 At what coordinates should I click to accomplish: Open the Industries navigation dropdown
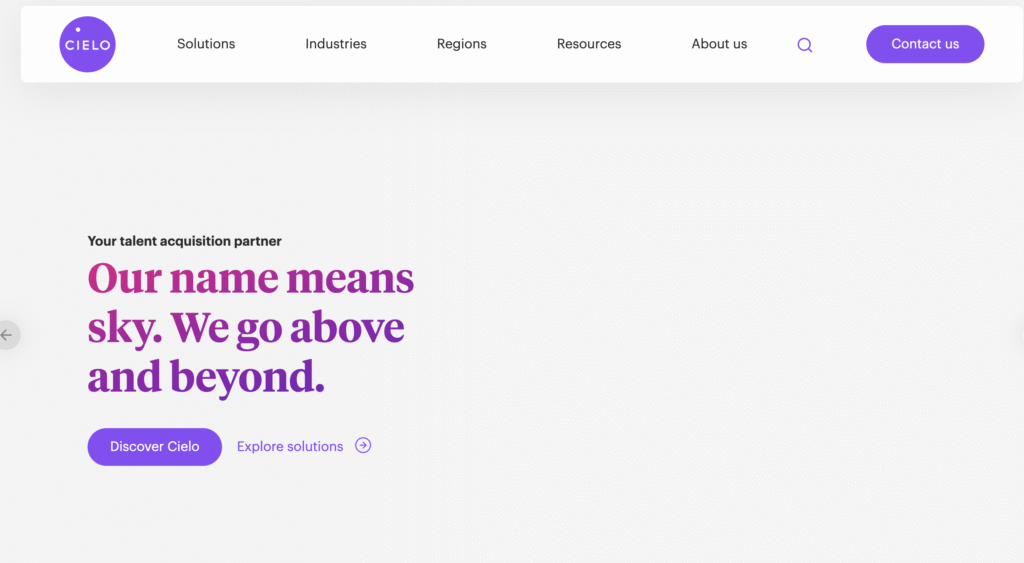coord(336,44)
